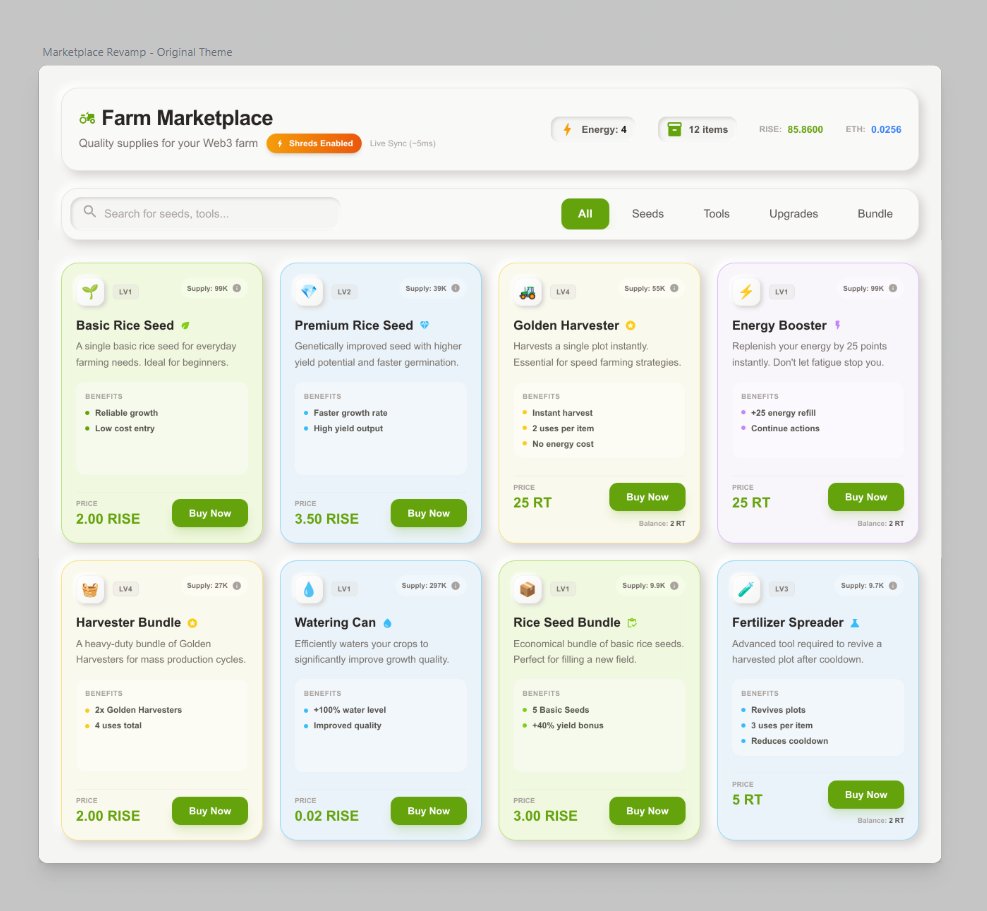Open supply info icon for Energy Booster
This screenshot has width=987, height=911.
point(893,288)
